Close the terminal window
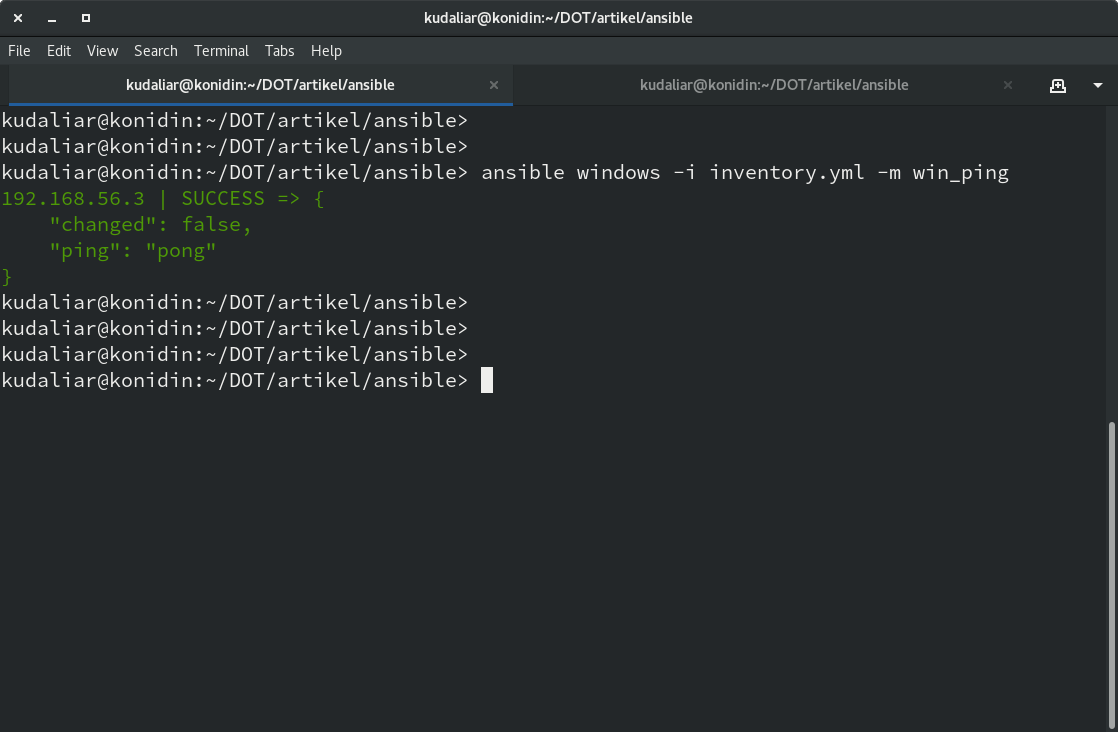Image resolution: width=1118 pixels, height=732 pixels. [x=19, y=18]
